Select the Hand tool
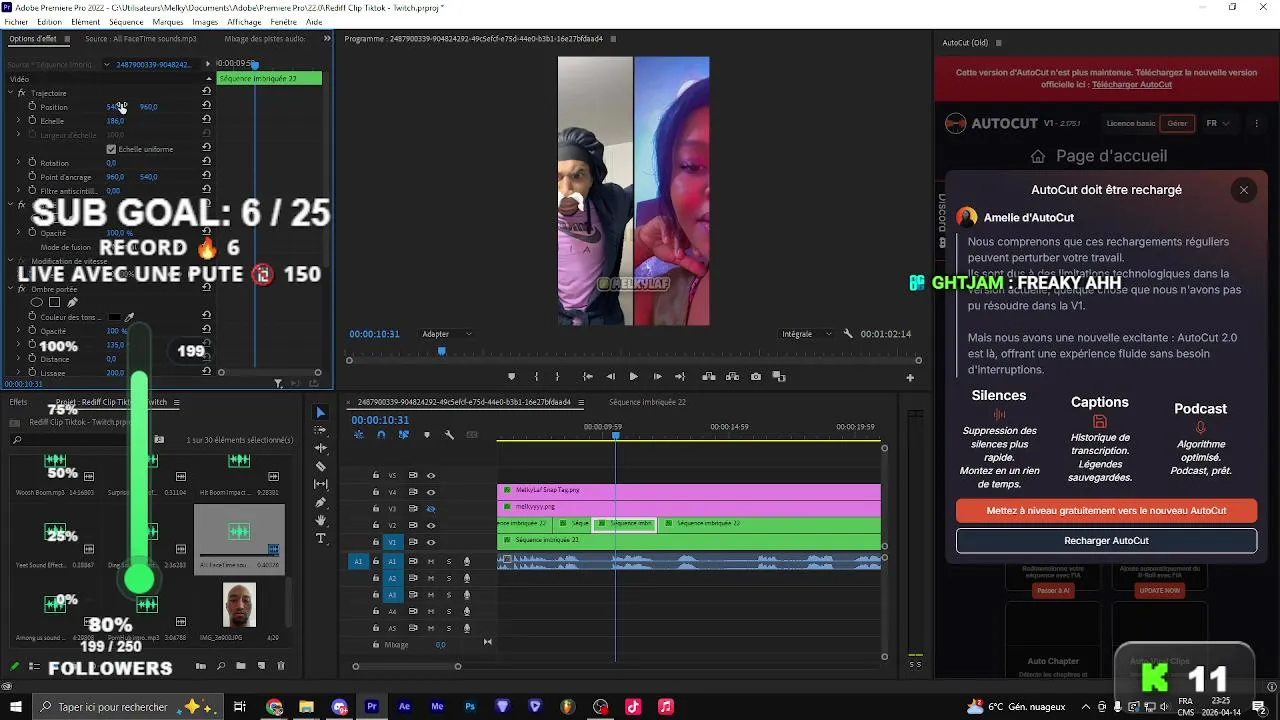Screen dimensions: 1280x720 point(320,521)
